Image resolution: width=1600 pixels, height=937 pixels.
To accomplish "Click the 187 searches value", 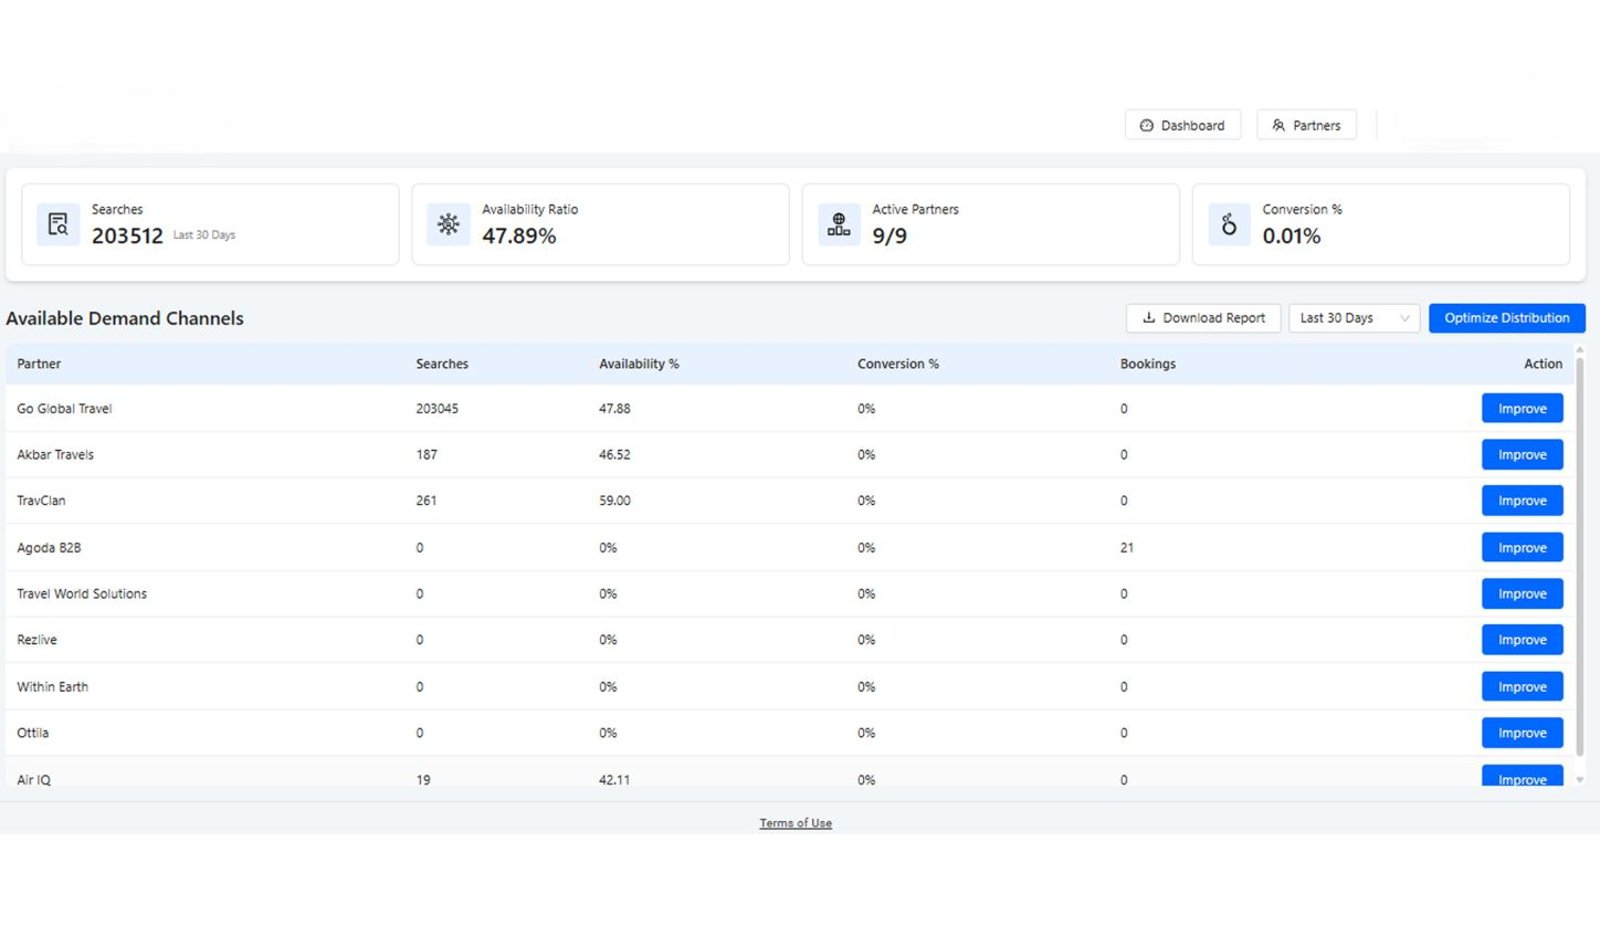I will pyautogui.click(x=426, y=454).
